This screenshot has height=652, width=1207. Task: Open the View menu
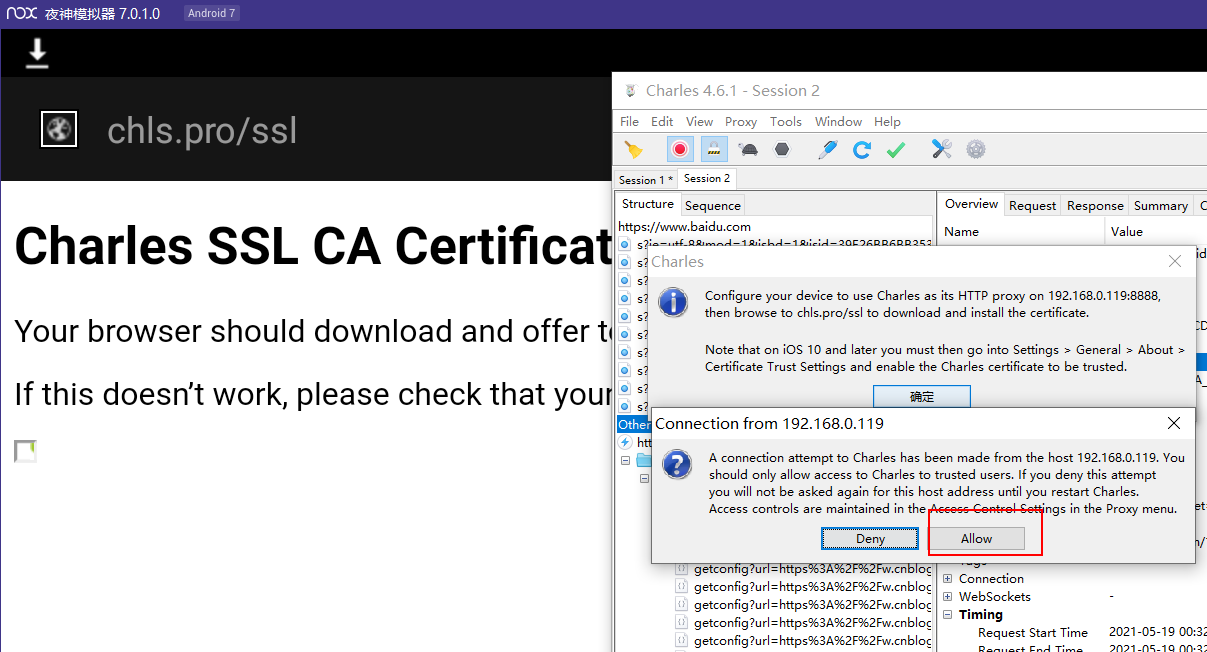point(699,121)
